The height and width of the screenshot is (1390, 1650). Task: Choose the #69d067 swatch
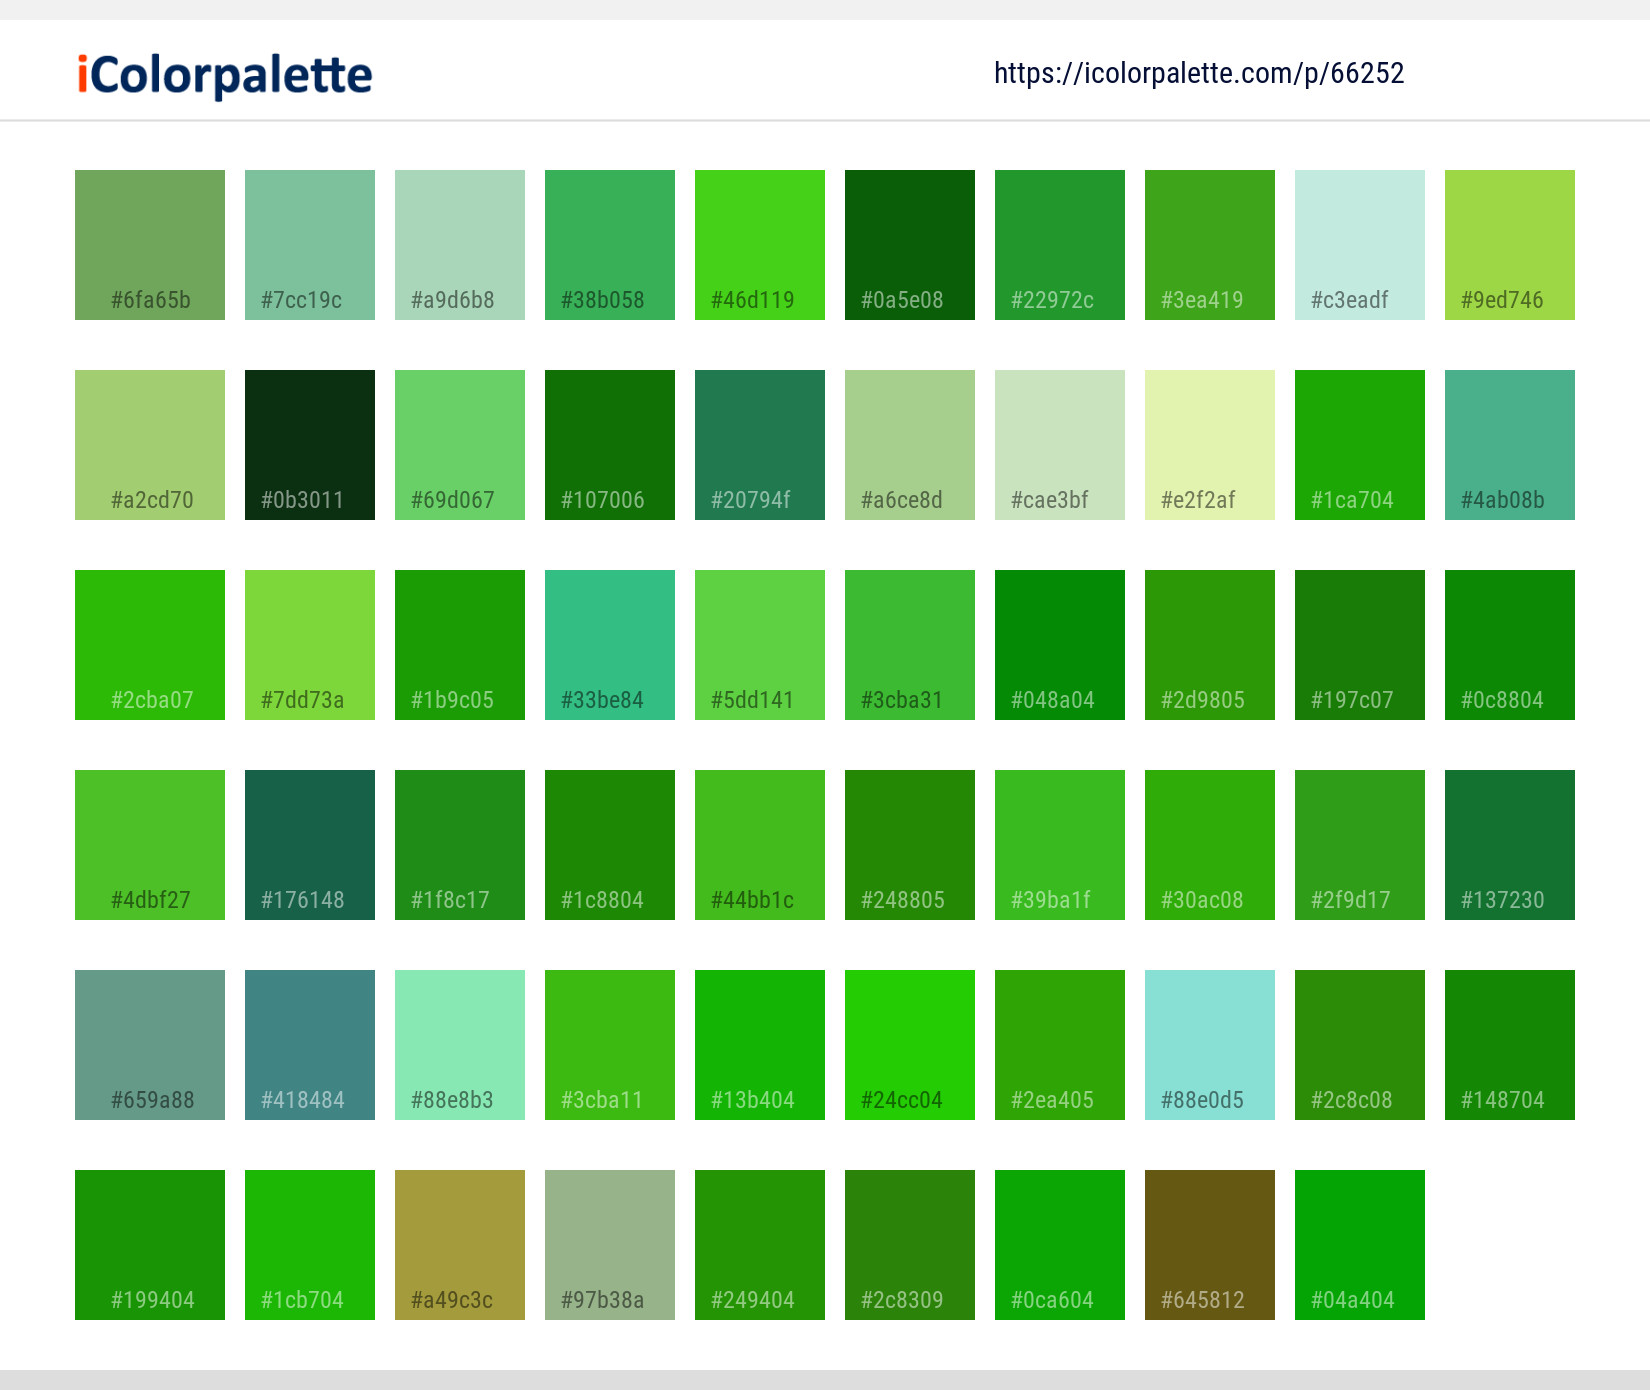pos(460,445)
